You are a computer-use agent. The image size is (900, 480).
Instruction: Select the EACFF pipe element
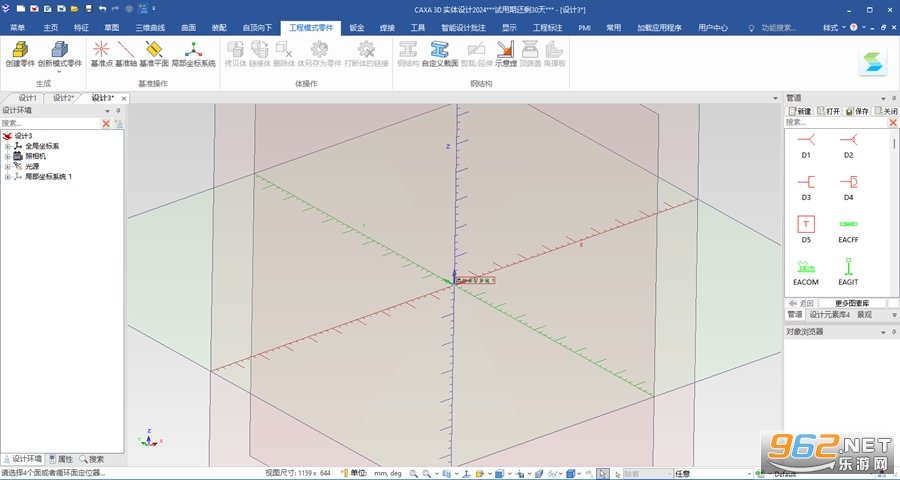[x=848, y=230]
